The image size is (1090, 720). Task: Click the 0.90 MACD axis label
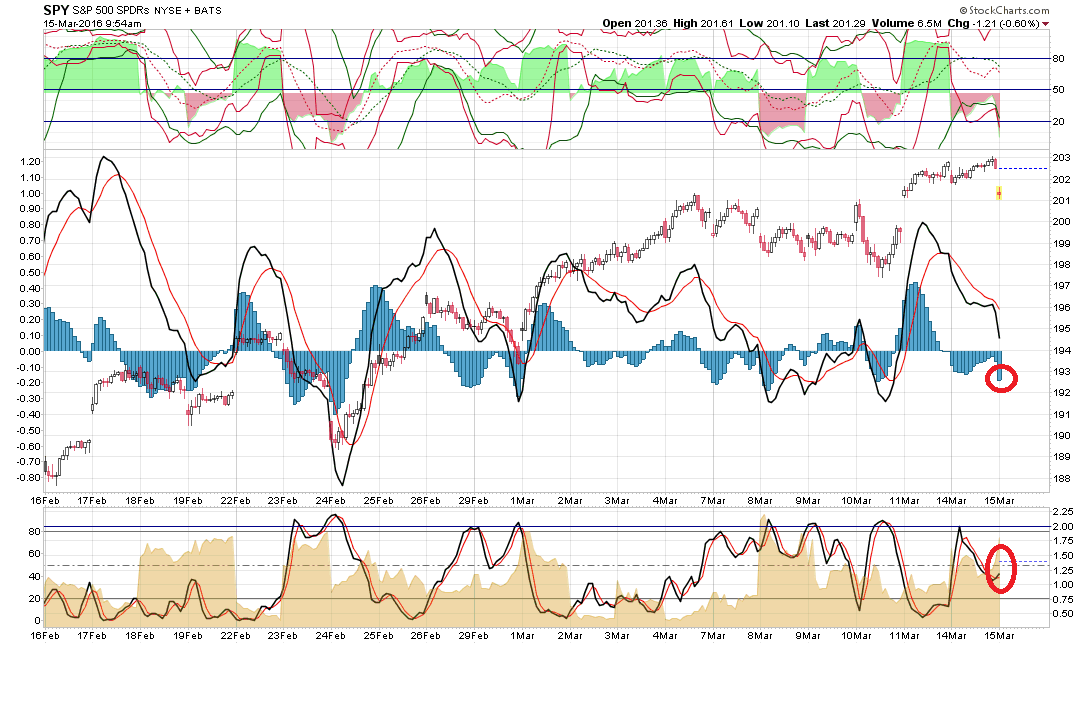tap(30, 209)
